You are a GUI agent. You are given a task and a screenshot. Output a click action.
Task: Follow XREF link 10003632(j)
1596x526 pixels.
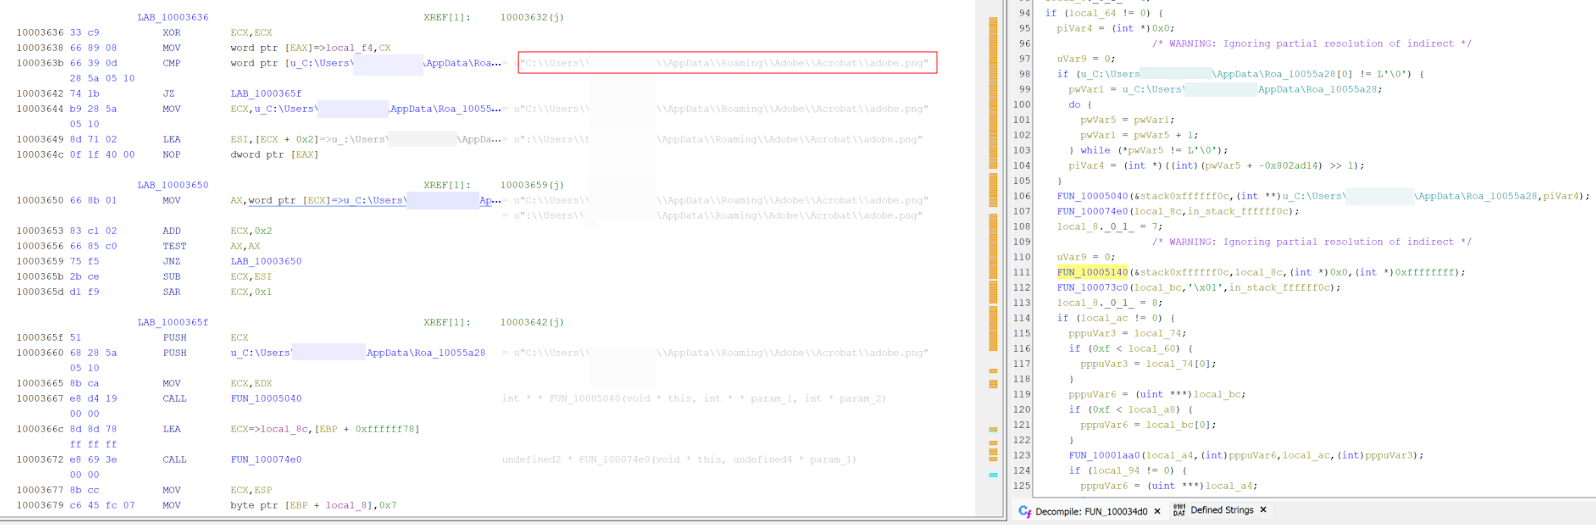(532, 17)
